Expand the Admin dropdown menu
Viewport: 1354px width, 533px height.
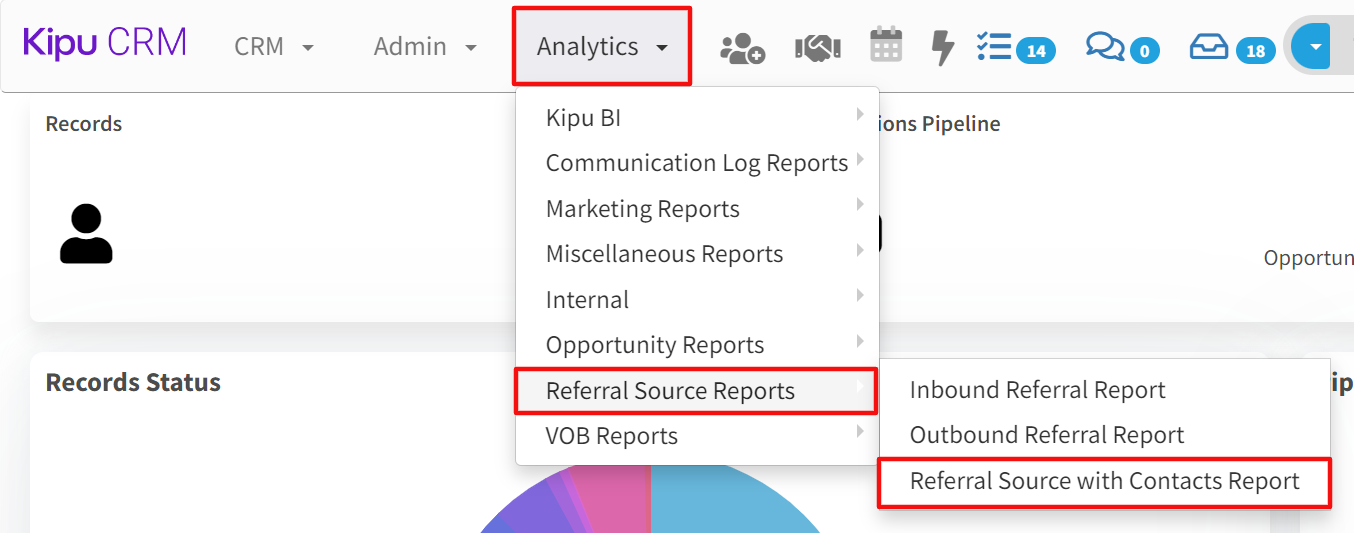pyautogui.click(x=425, y=47)
